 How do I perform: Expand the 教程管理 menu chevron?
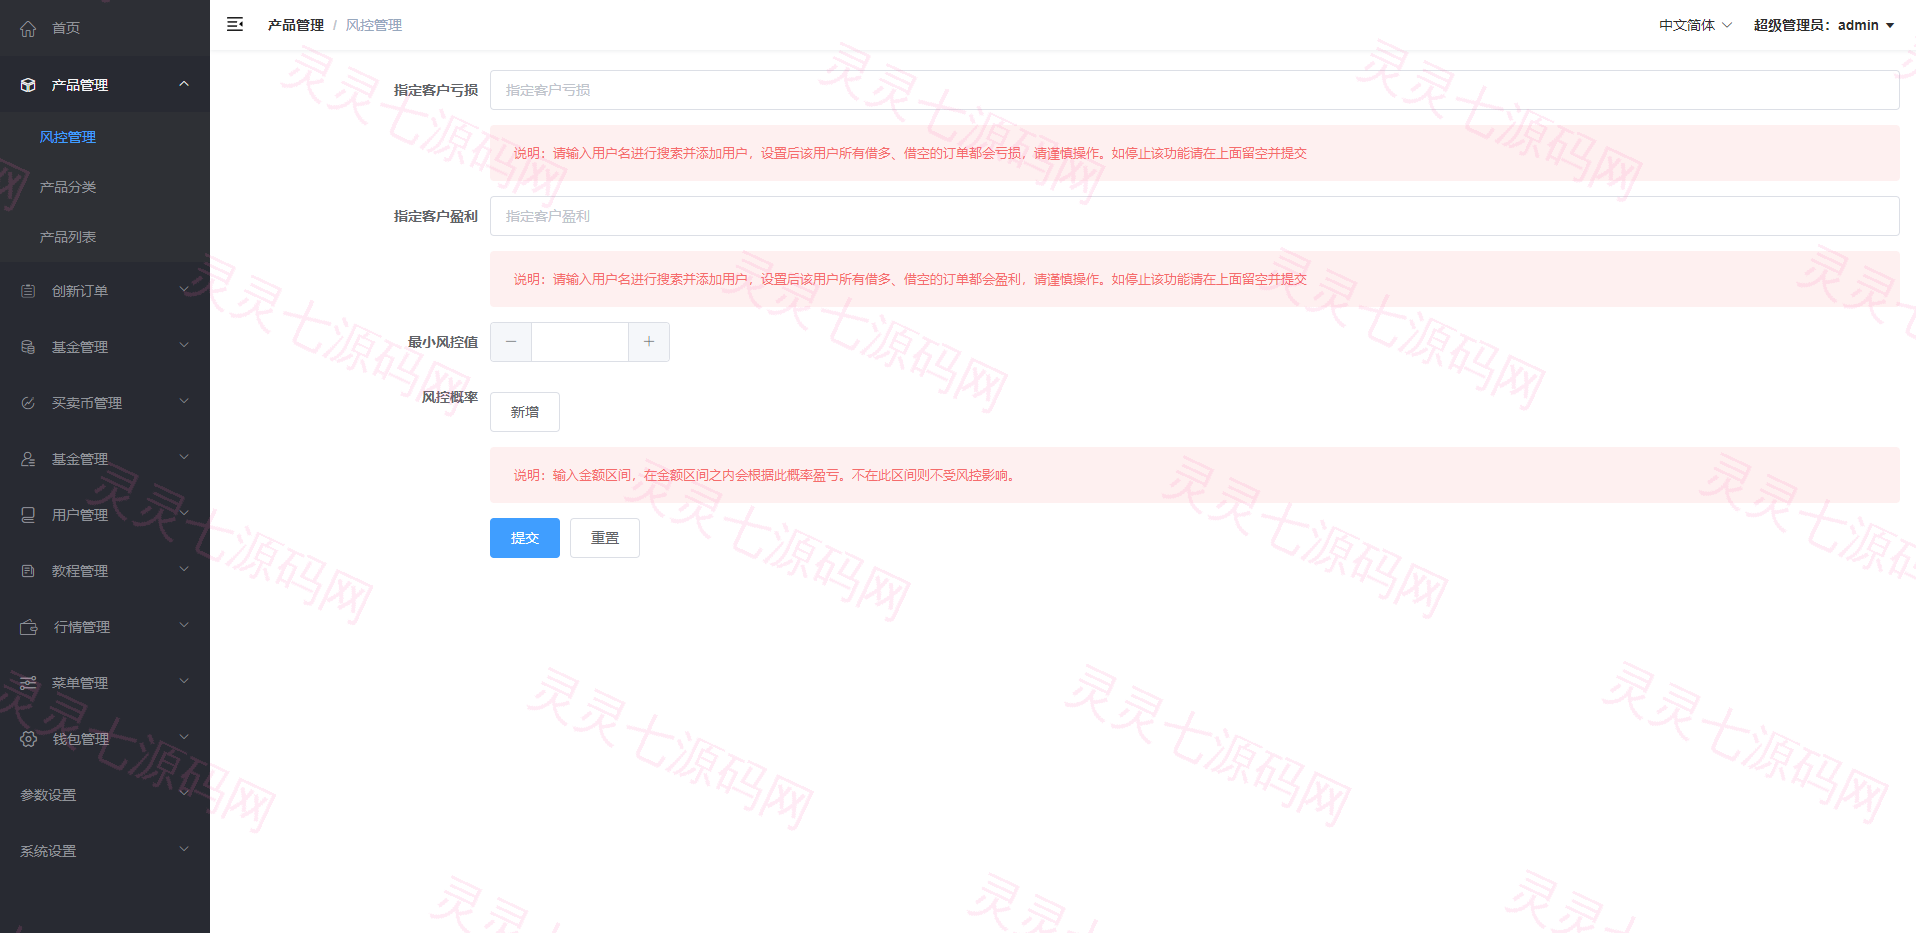tap(184, 570)
